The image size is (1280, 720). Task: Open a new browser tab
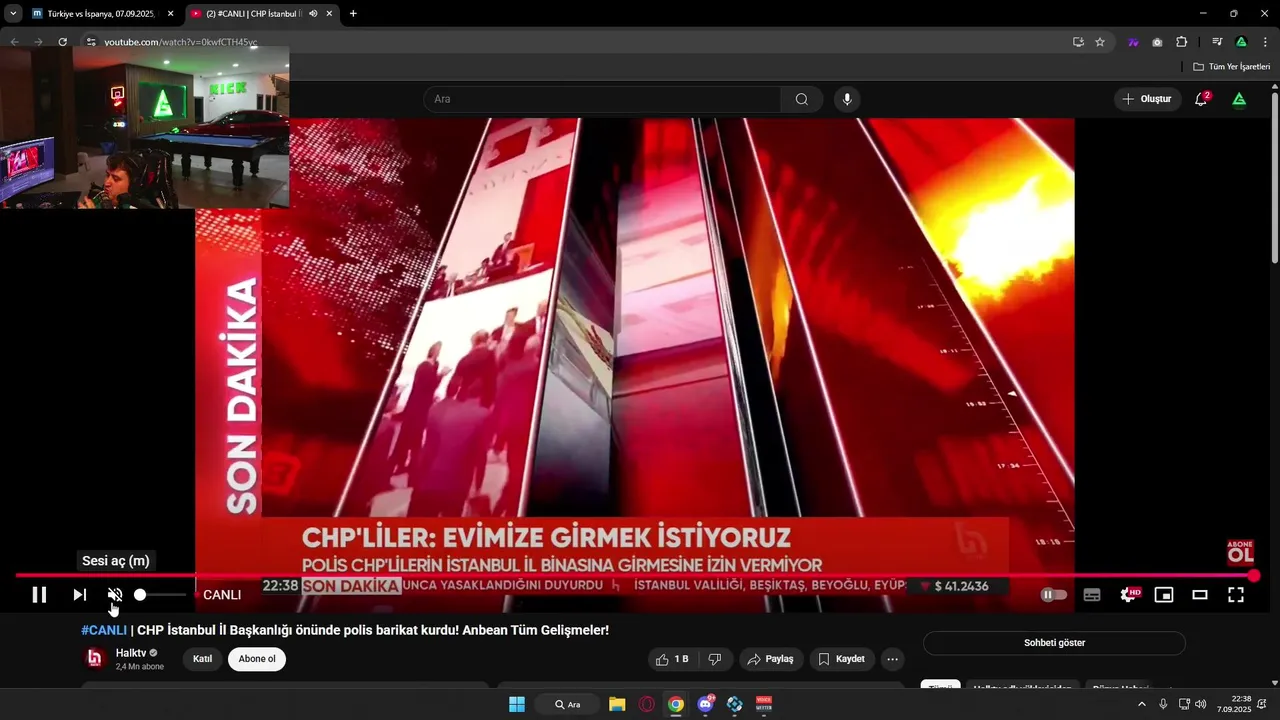coord(353,14)
